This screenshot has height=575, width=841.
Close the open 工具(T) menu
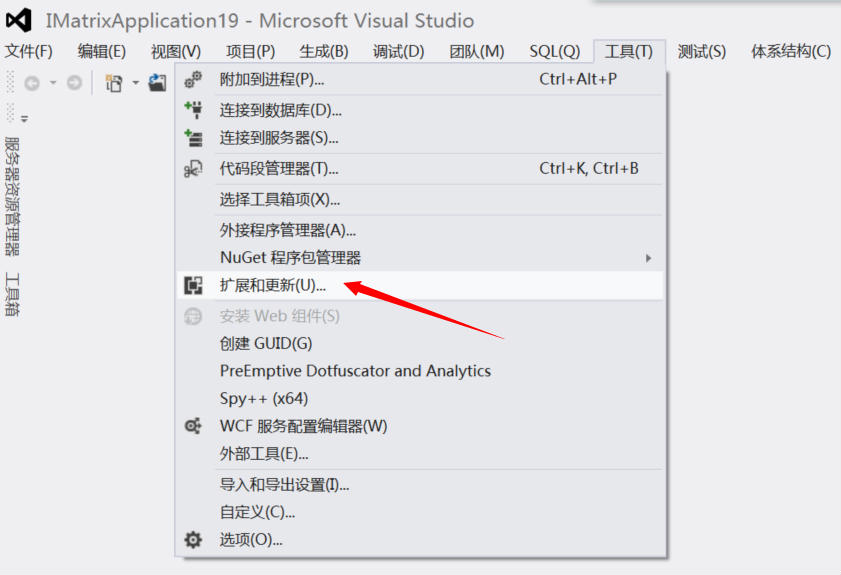coord(629,51)
